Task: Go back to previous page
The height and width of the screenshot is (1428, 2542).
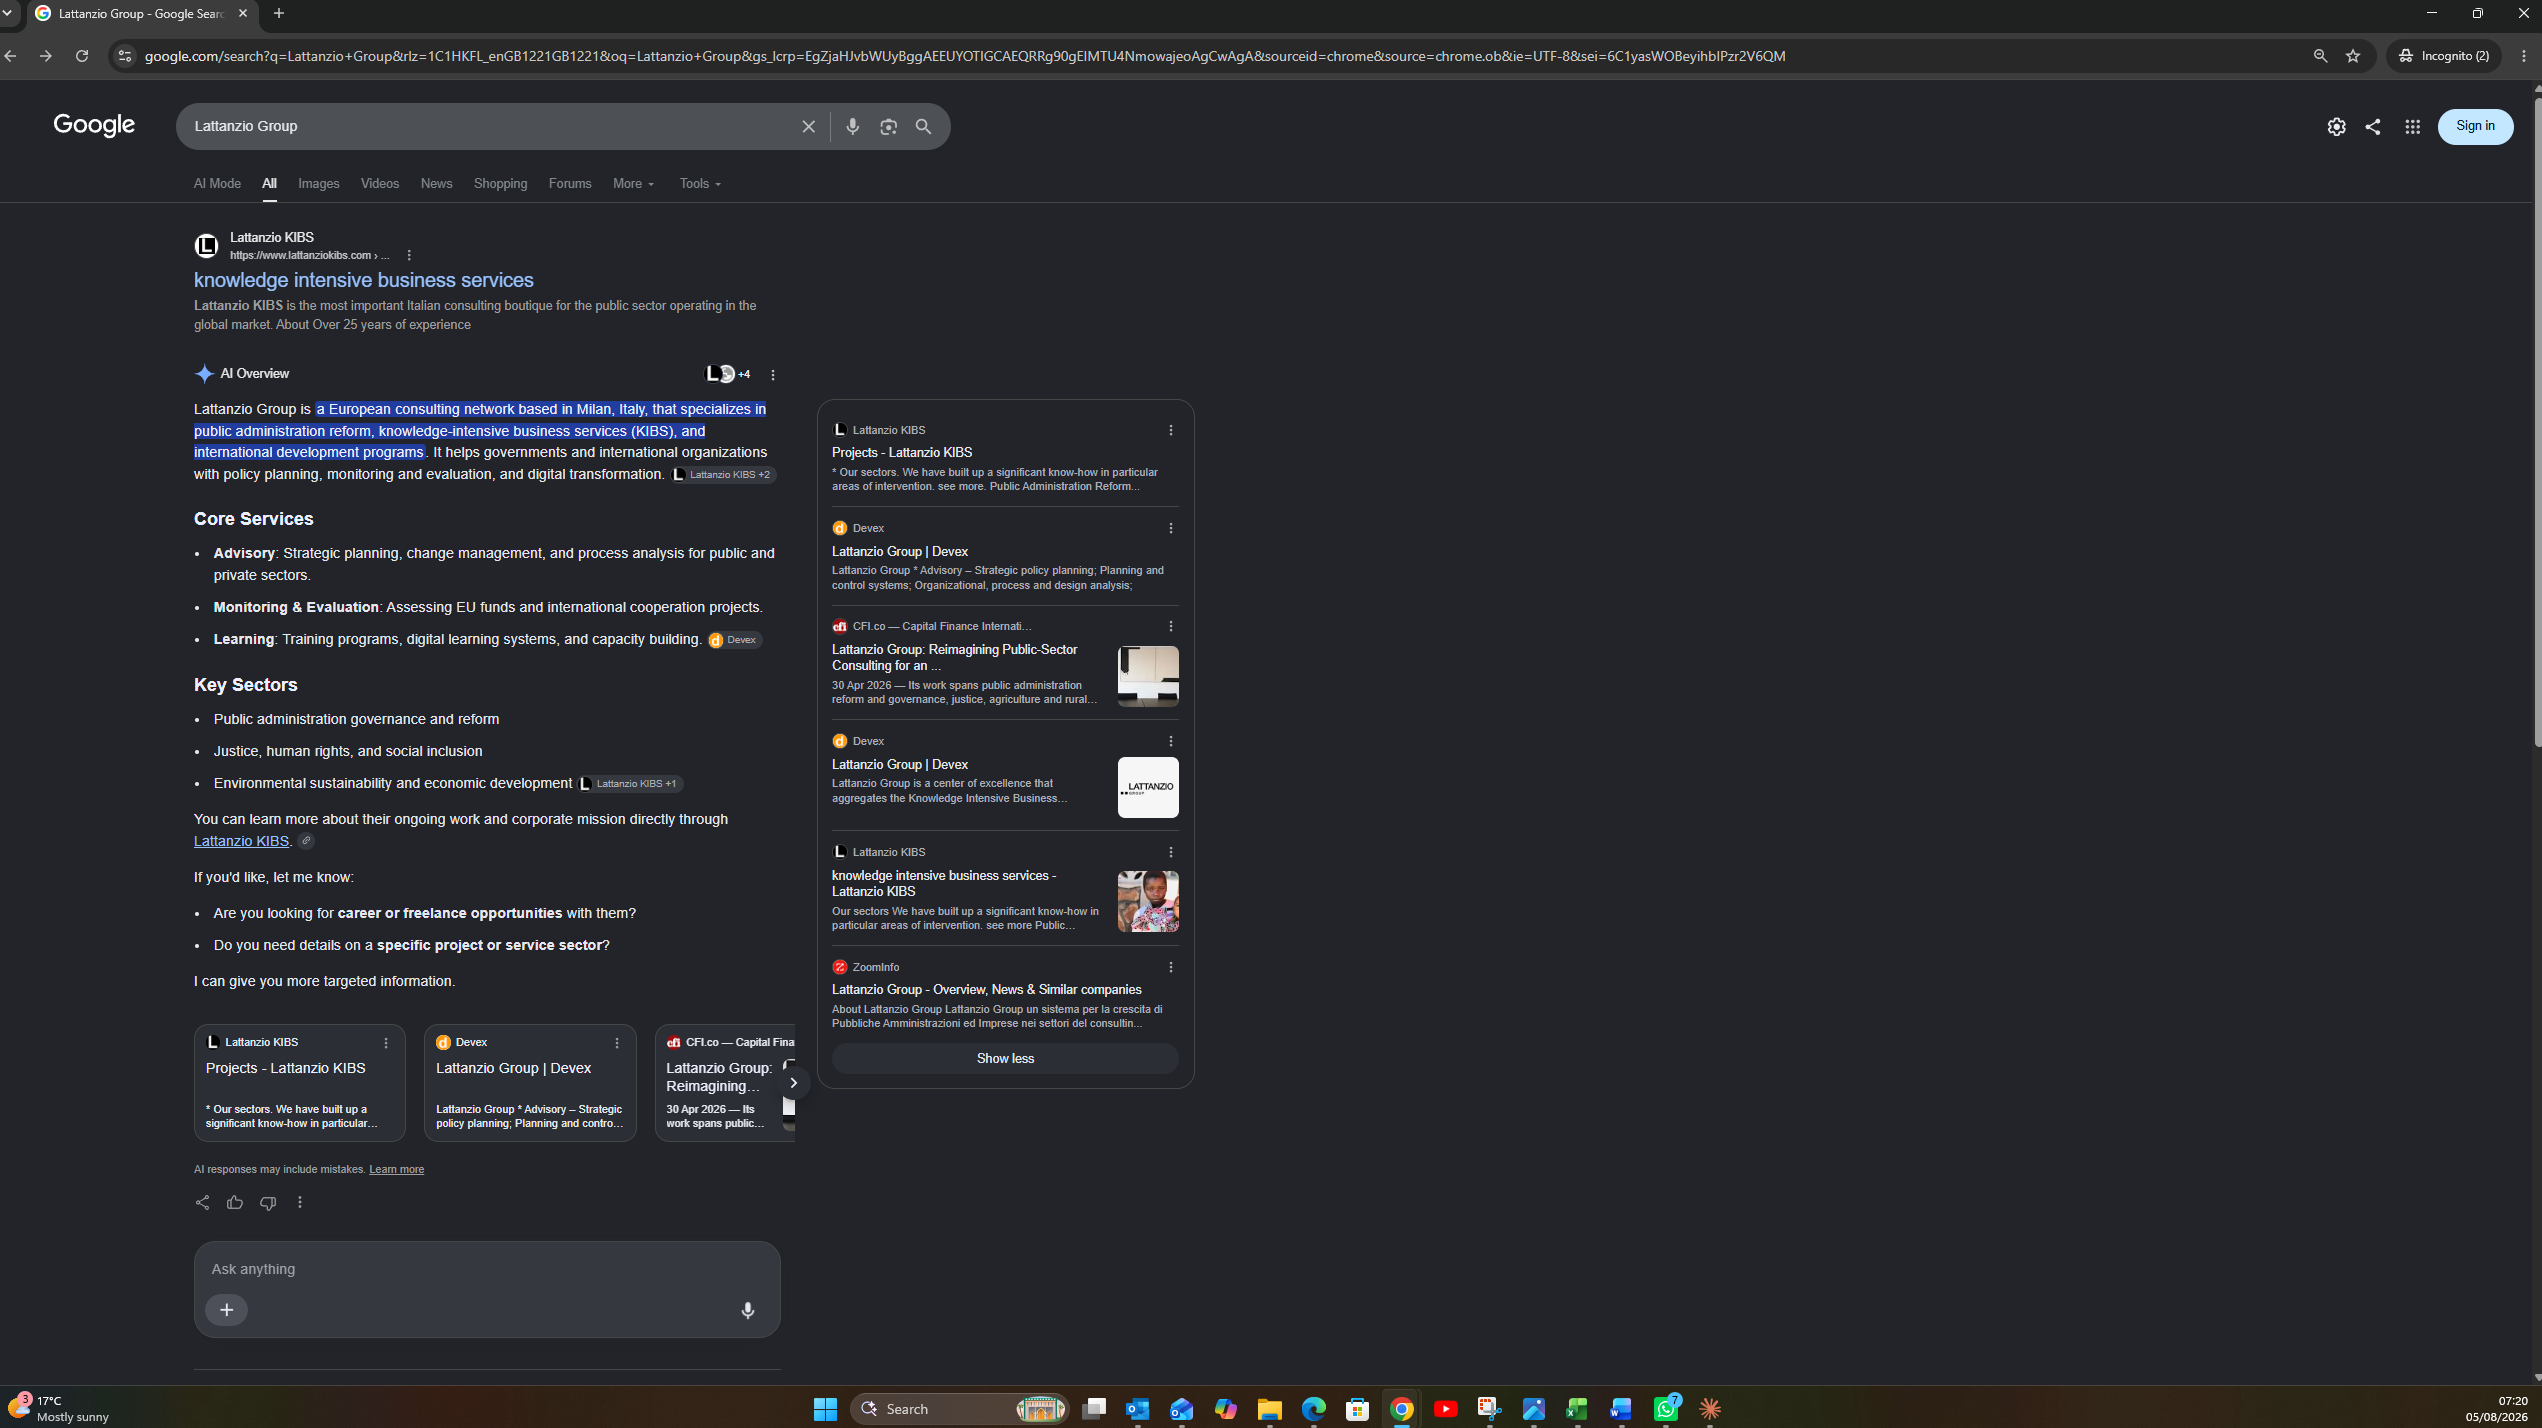Action: pos(10,56)
